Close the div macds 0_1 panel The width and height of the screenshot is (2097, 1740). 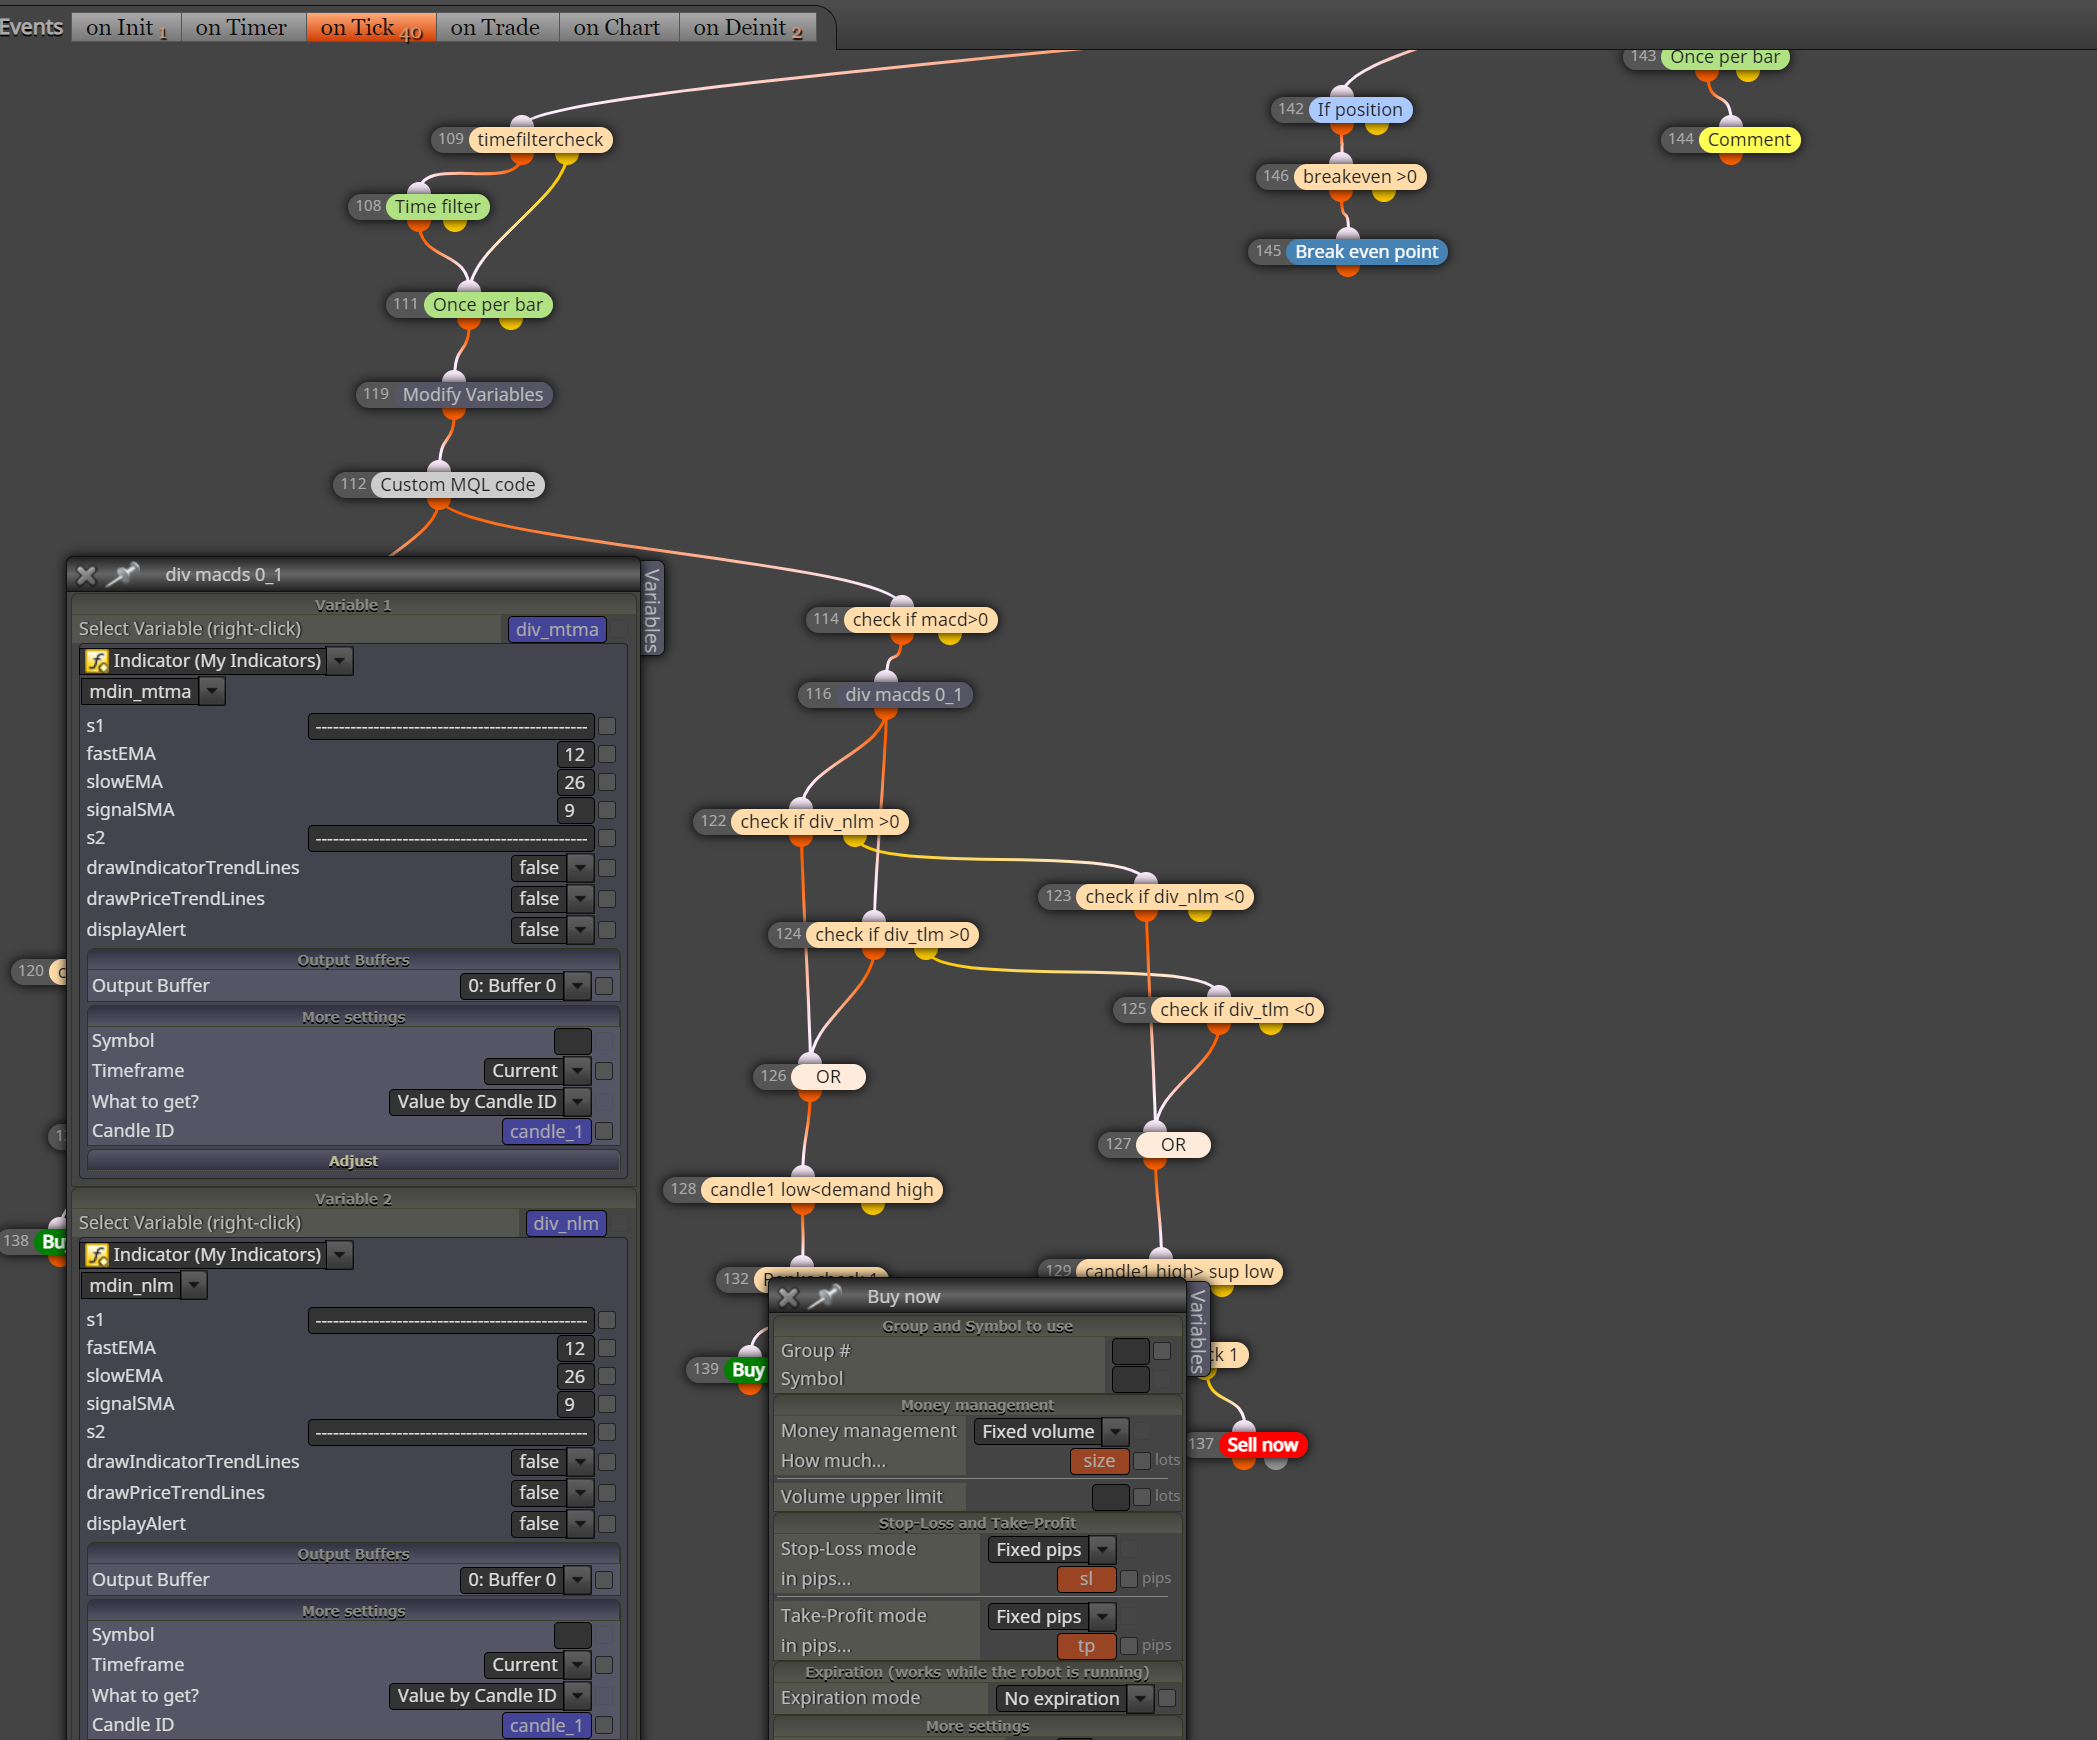pos(86,575)
